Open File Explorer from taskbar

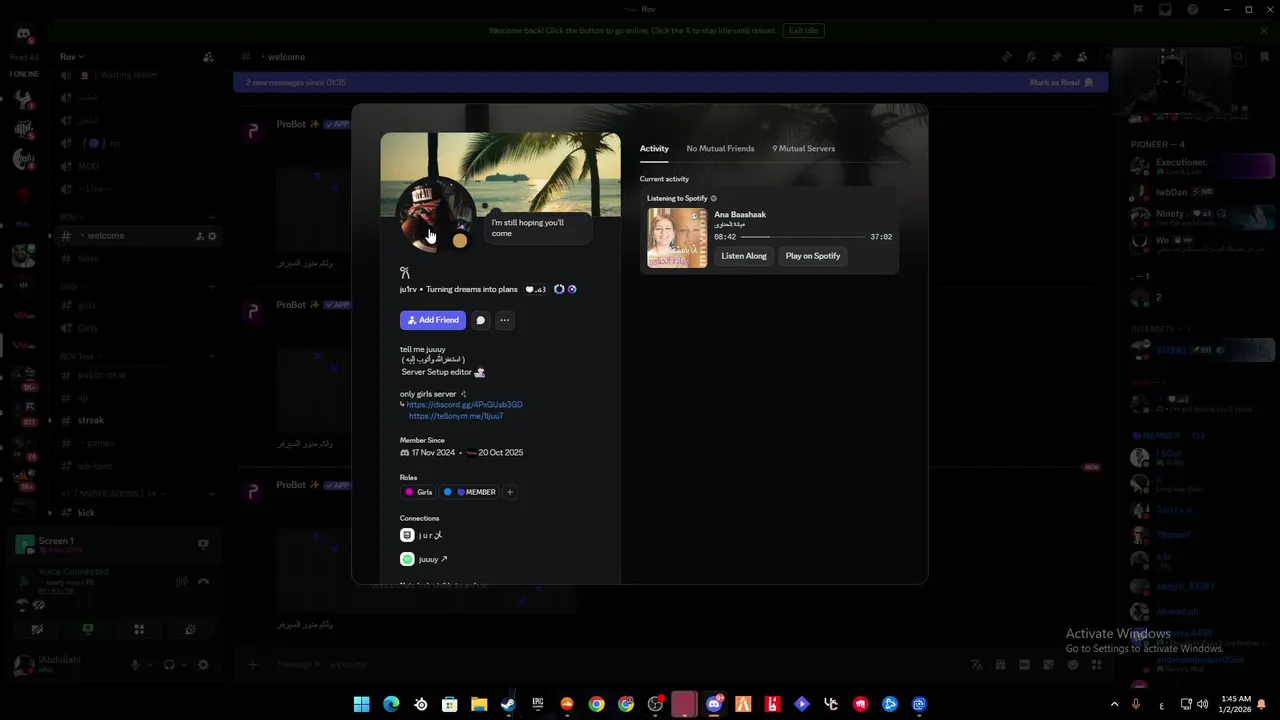coord(479,704)
